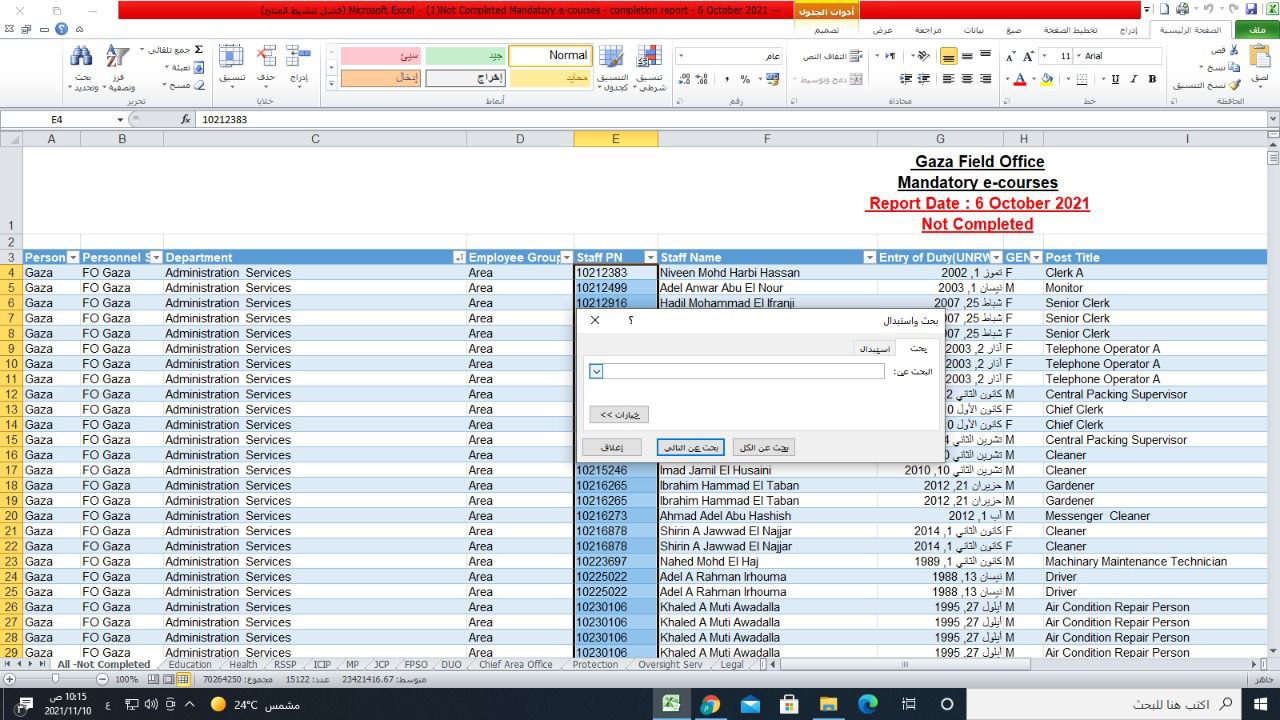Expand the find-what history dropdown
Viewport: 1280px width, 720px height.
596,371
